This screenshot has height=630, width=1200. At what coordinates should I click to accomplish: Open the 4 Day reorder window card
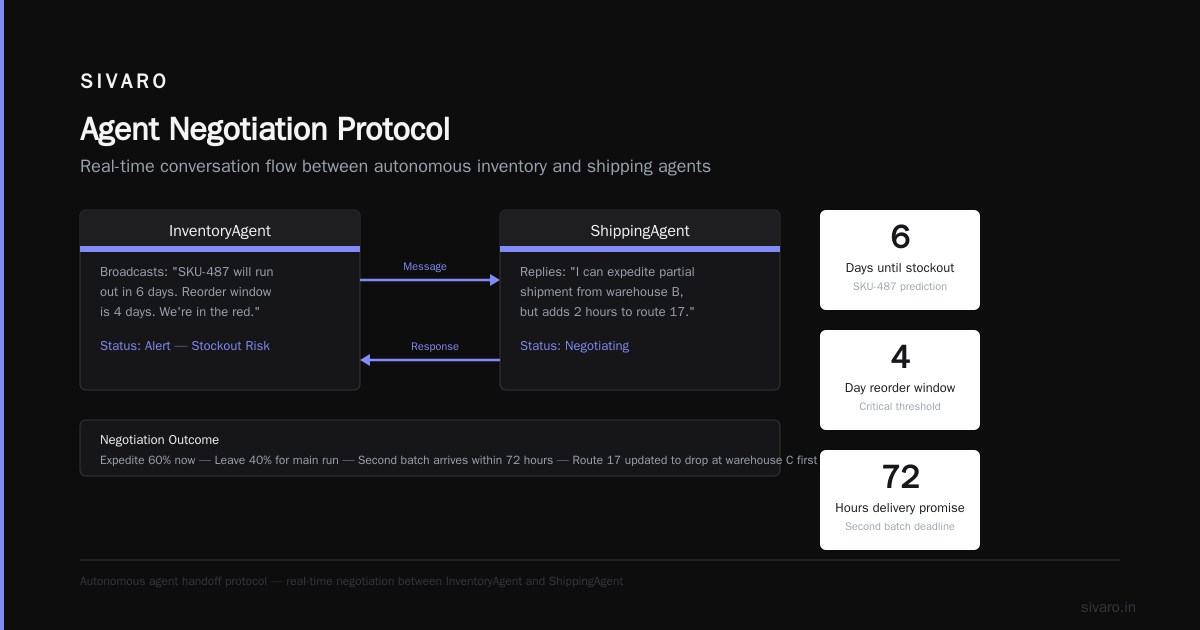point(900,380)
